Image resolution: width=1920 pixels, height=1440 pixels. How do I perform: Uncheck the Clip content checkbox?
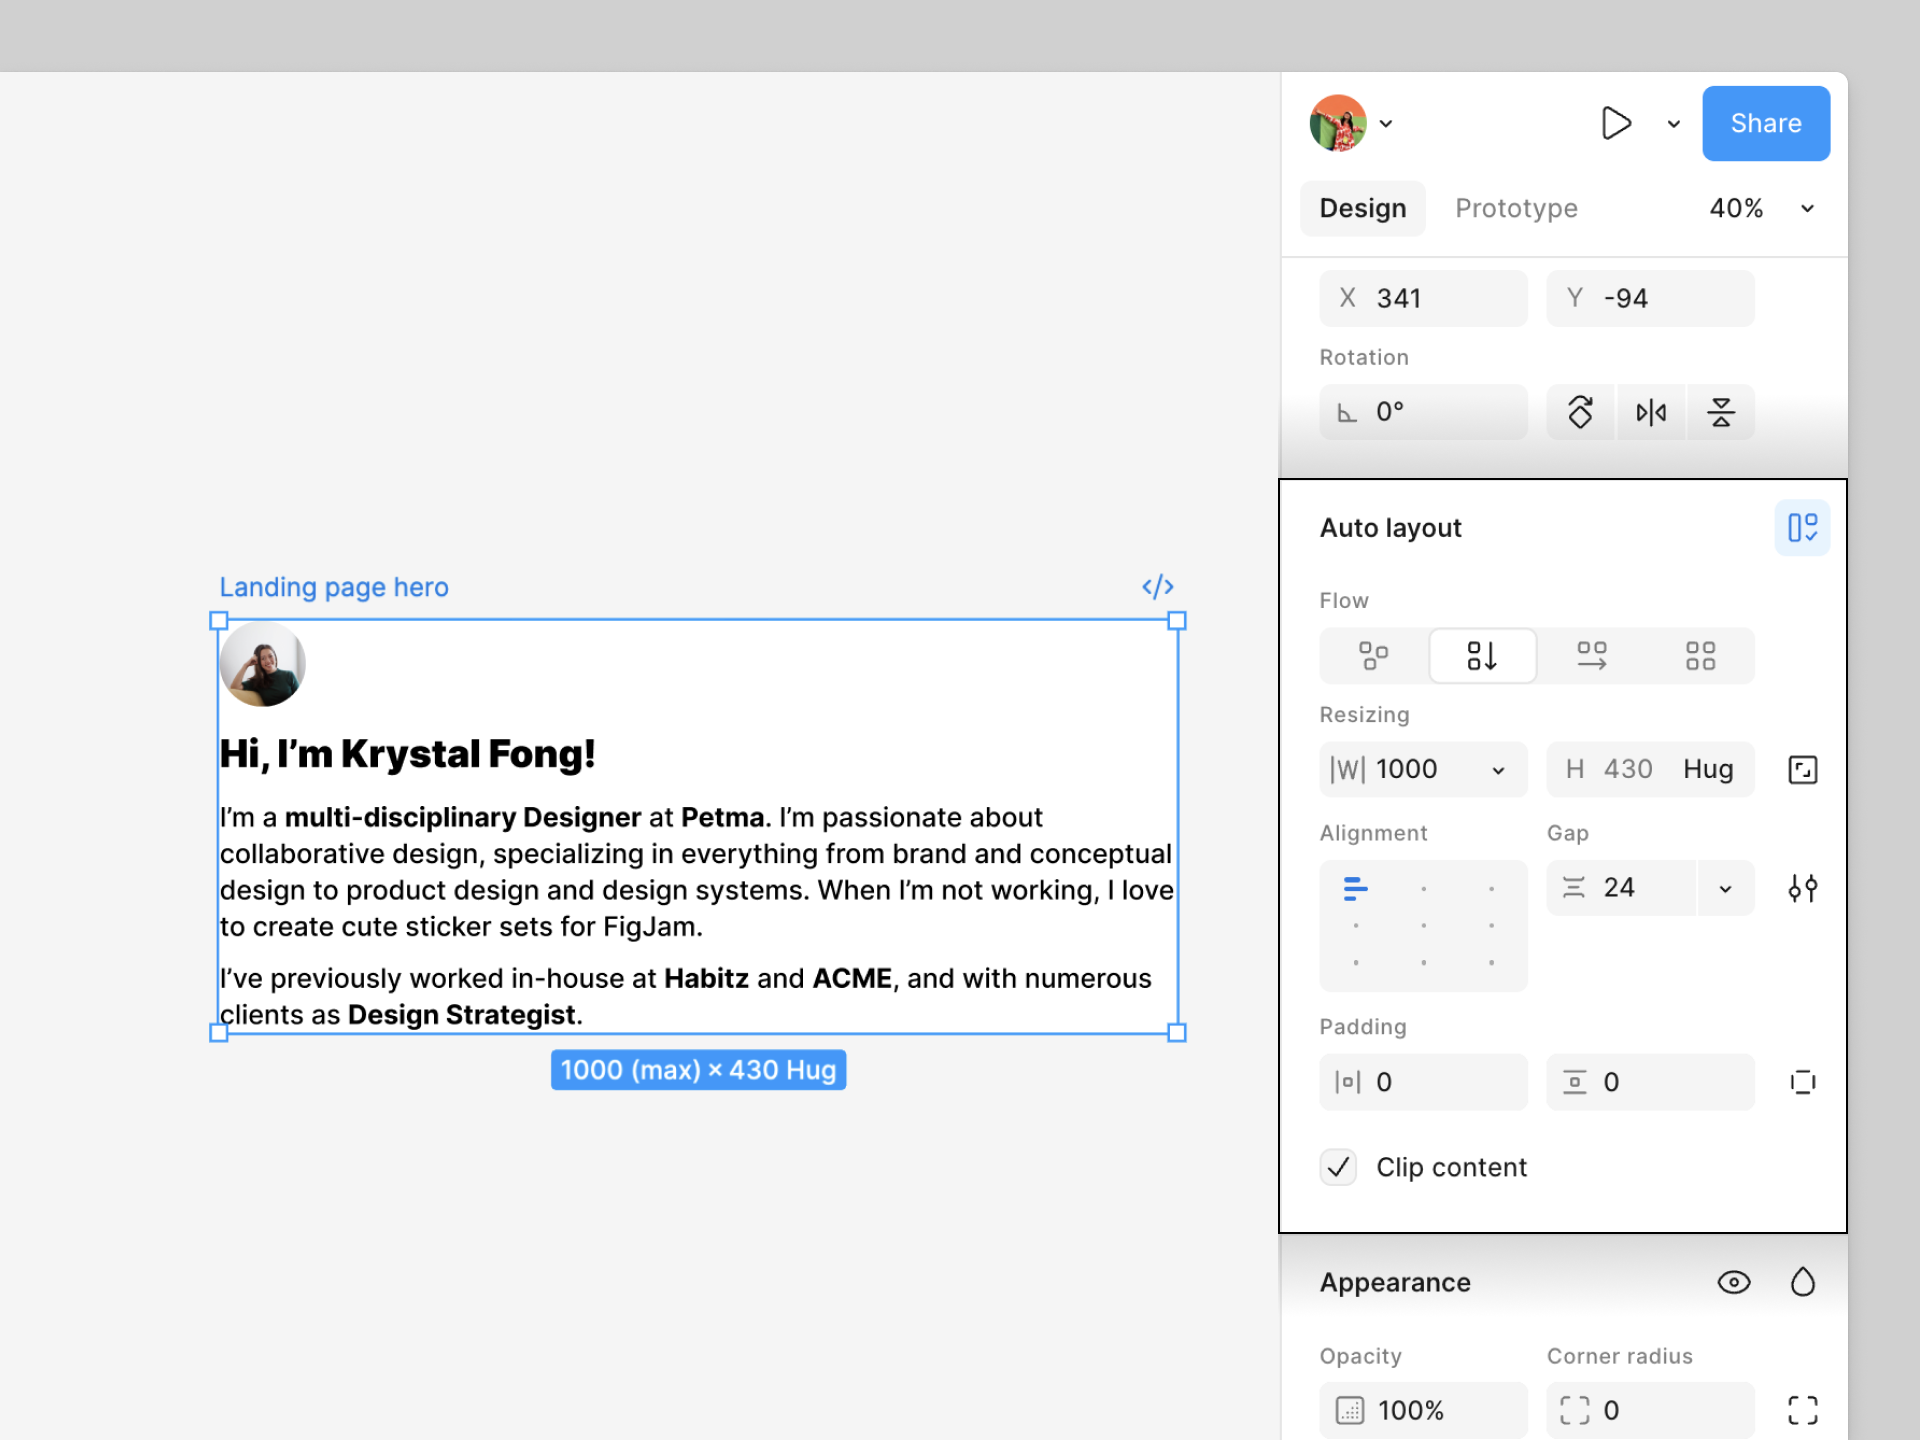pos(1338,1167)
